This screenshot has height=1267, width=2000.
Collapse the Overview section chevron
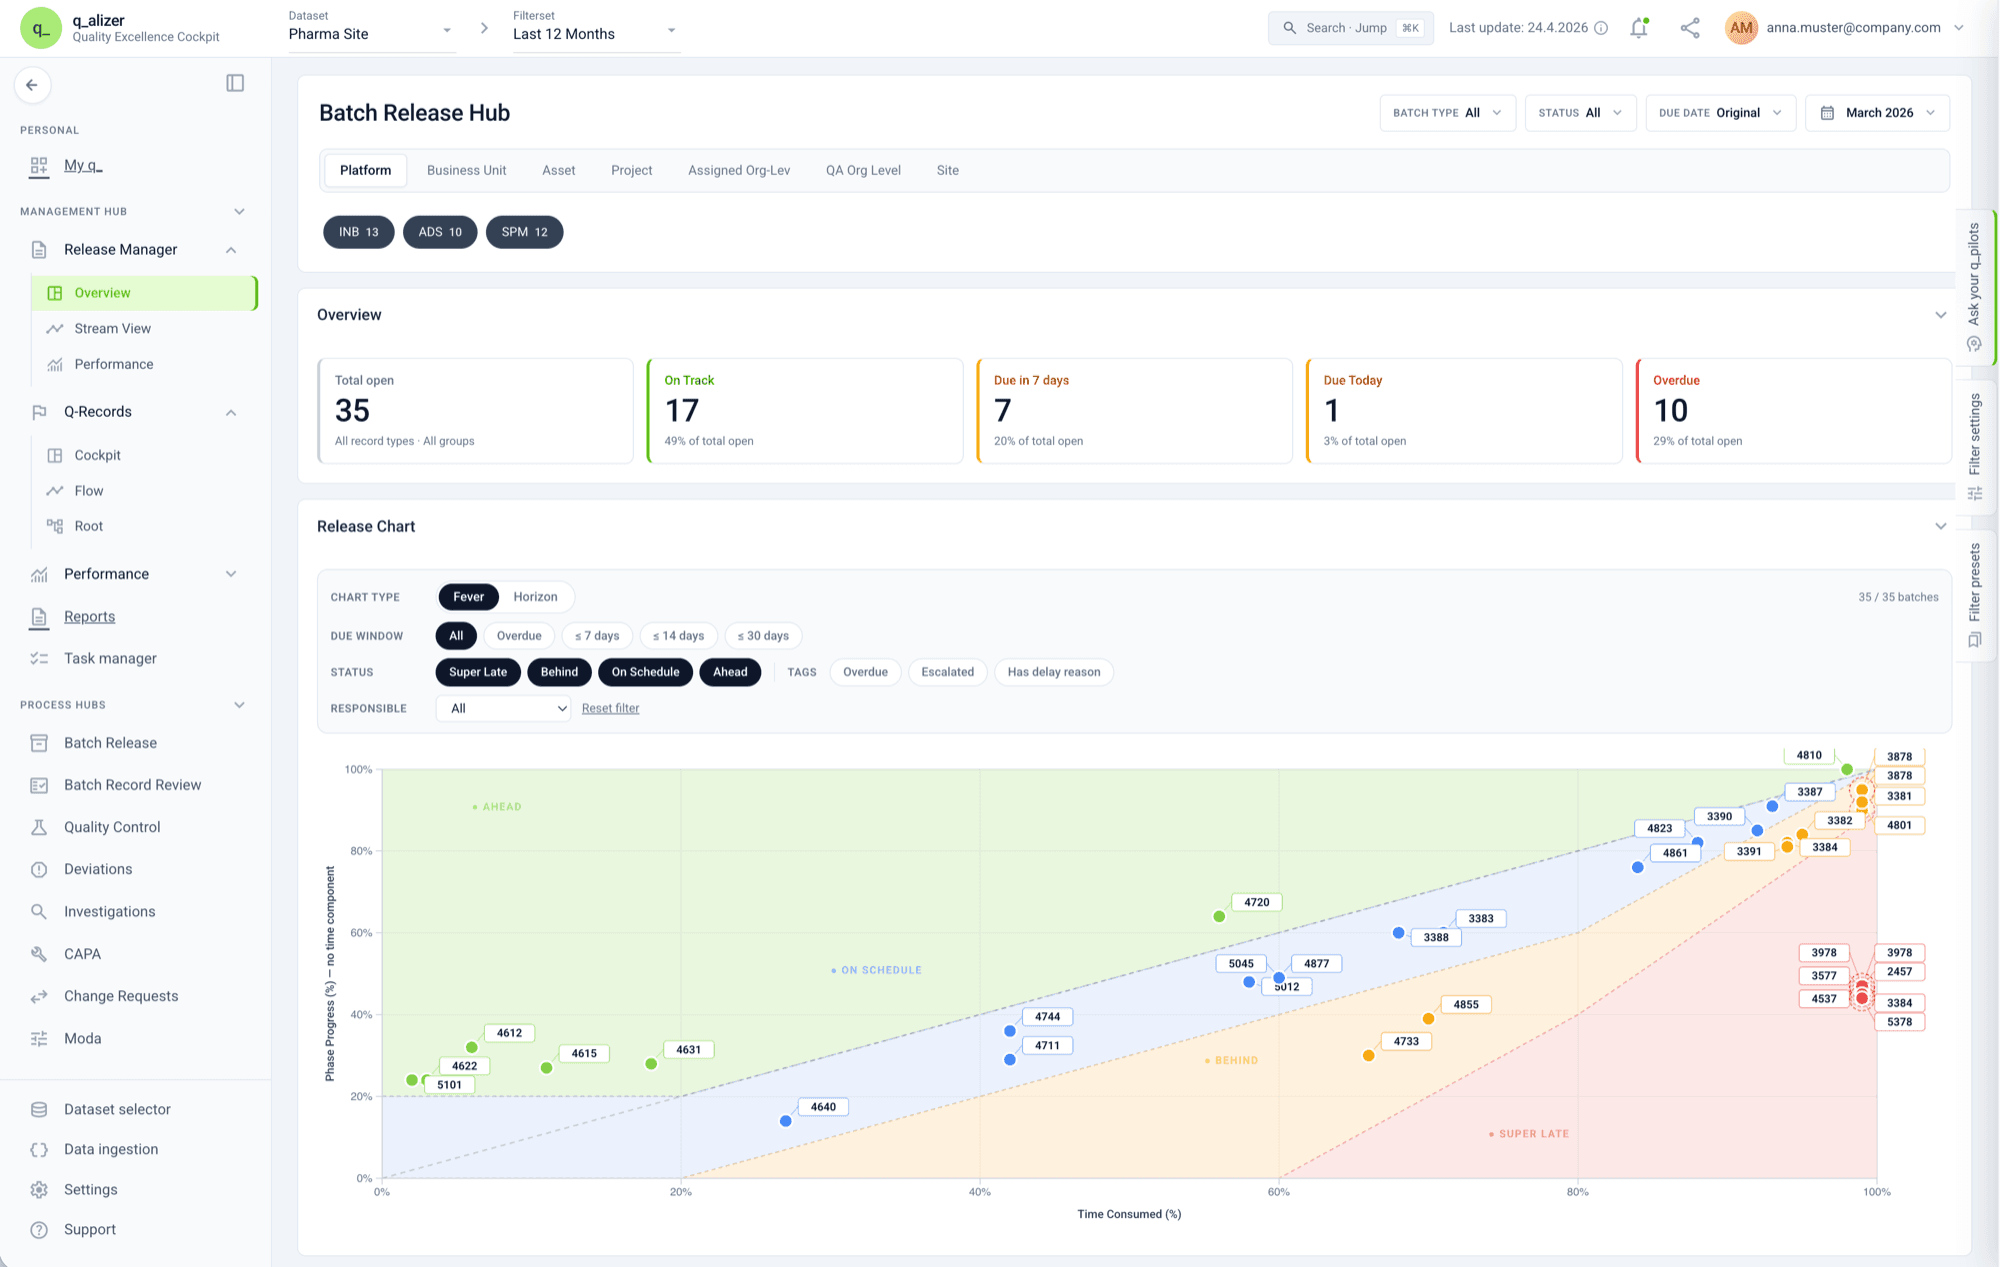1940,315
